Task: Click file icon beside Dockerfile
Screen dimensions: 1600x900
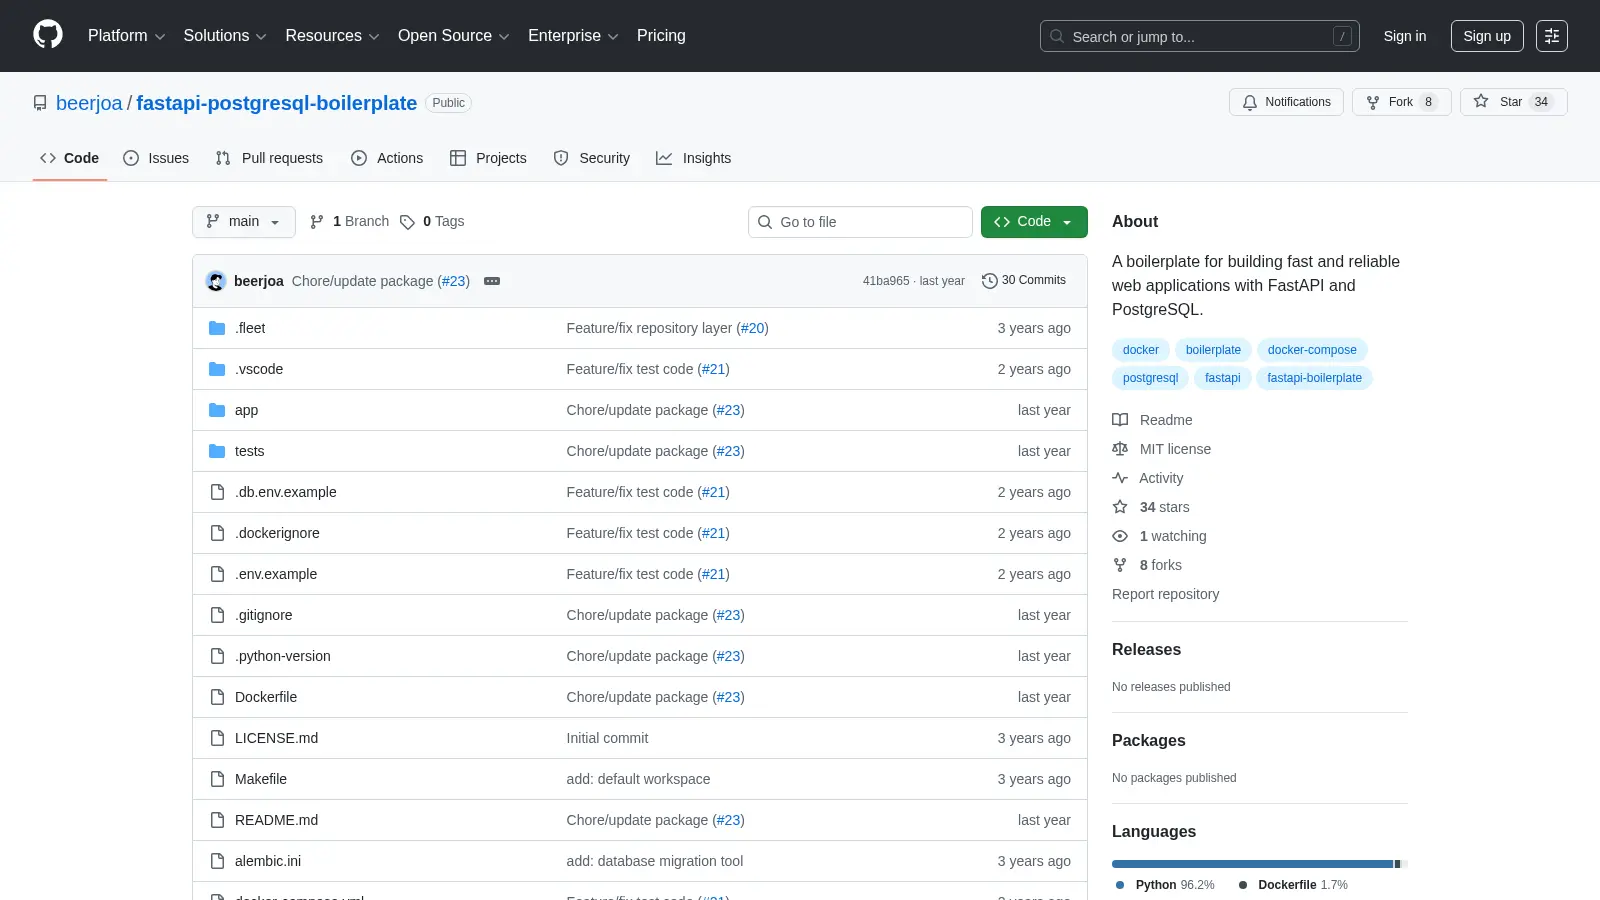Action: [217, 697]
